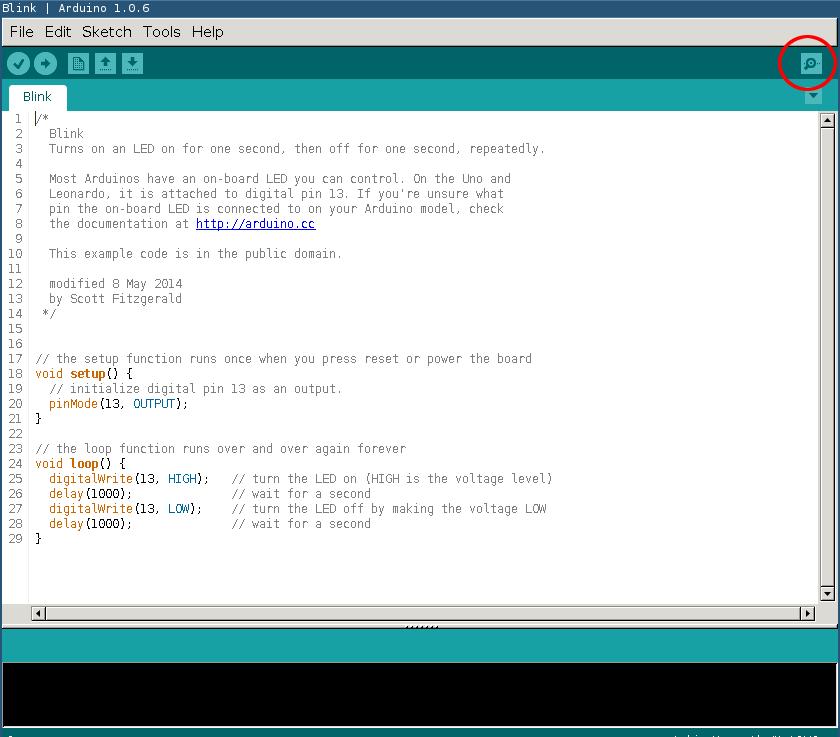This screenshot has width=840, height=737.
Task: Save the sketch with the down-arrow icon
Action: tap(132, 64)
